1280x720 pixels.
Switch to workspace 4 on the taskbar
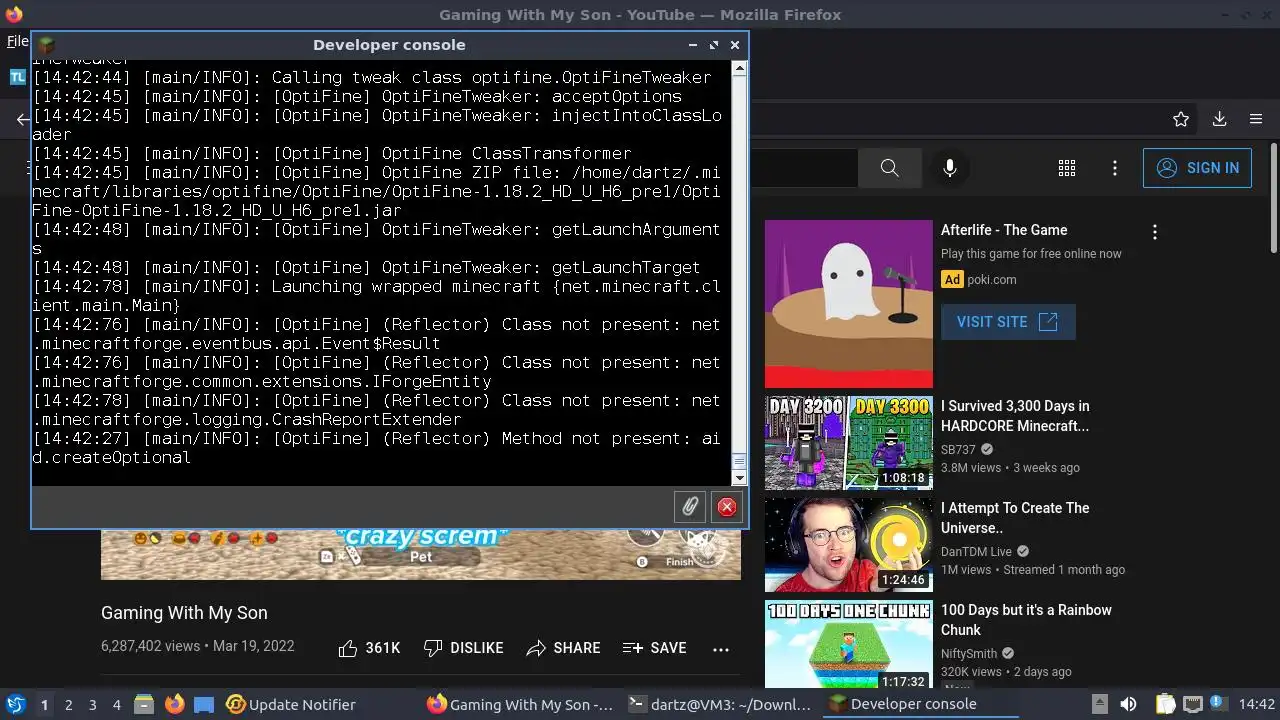tap(116, 705)
